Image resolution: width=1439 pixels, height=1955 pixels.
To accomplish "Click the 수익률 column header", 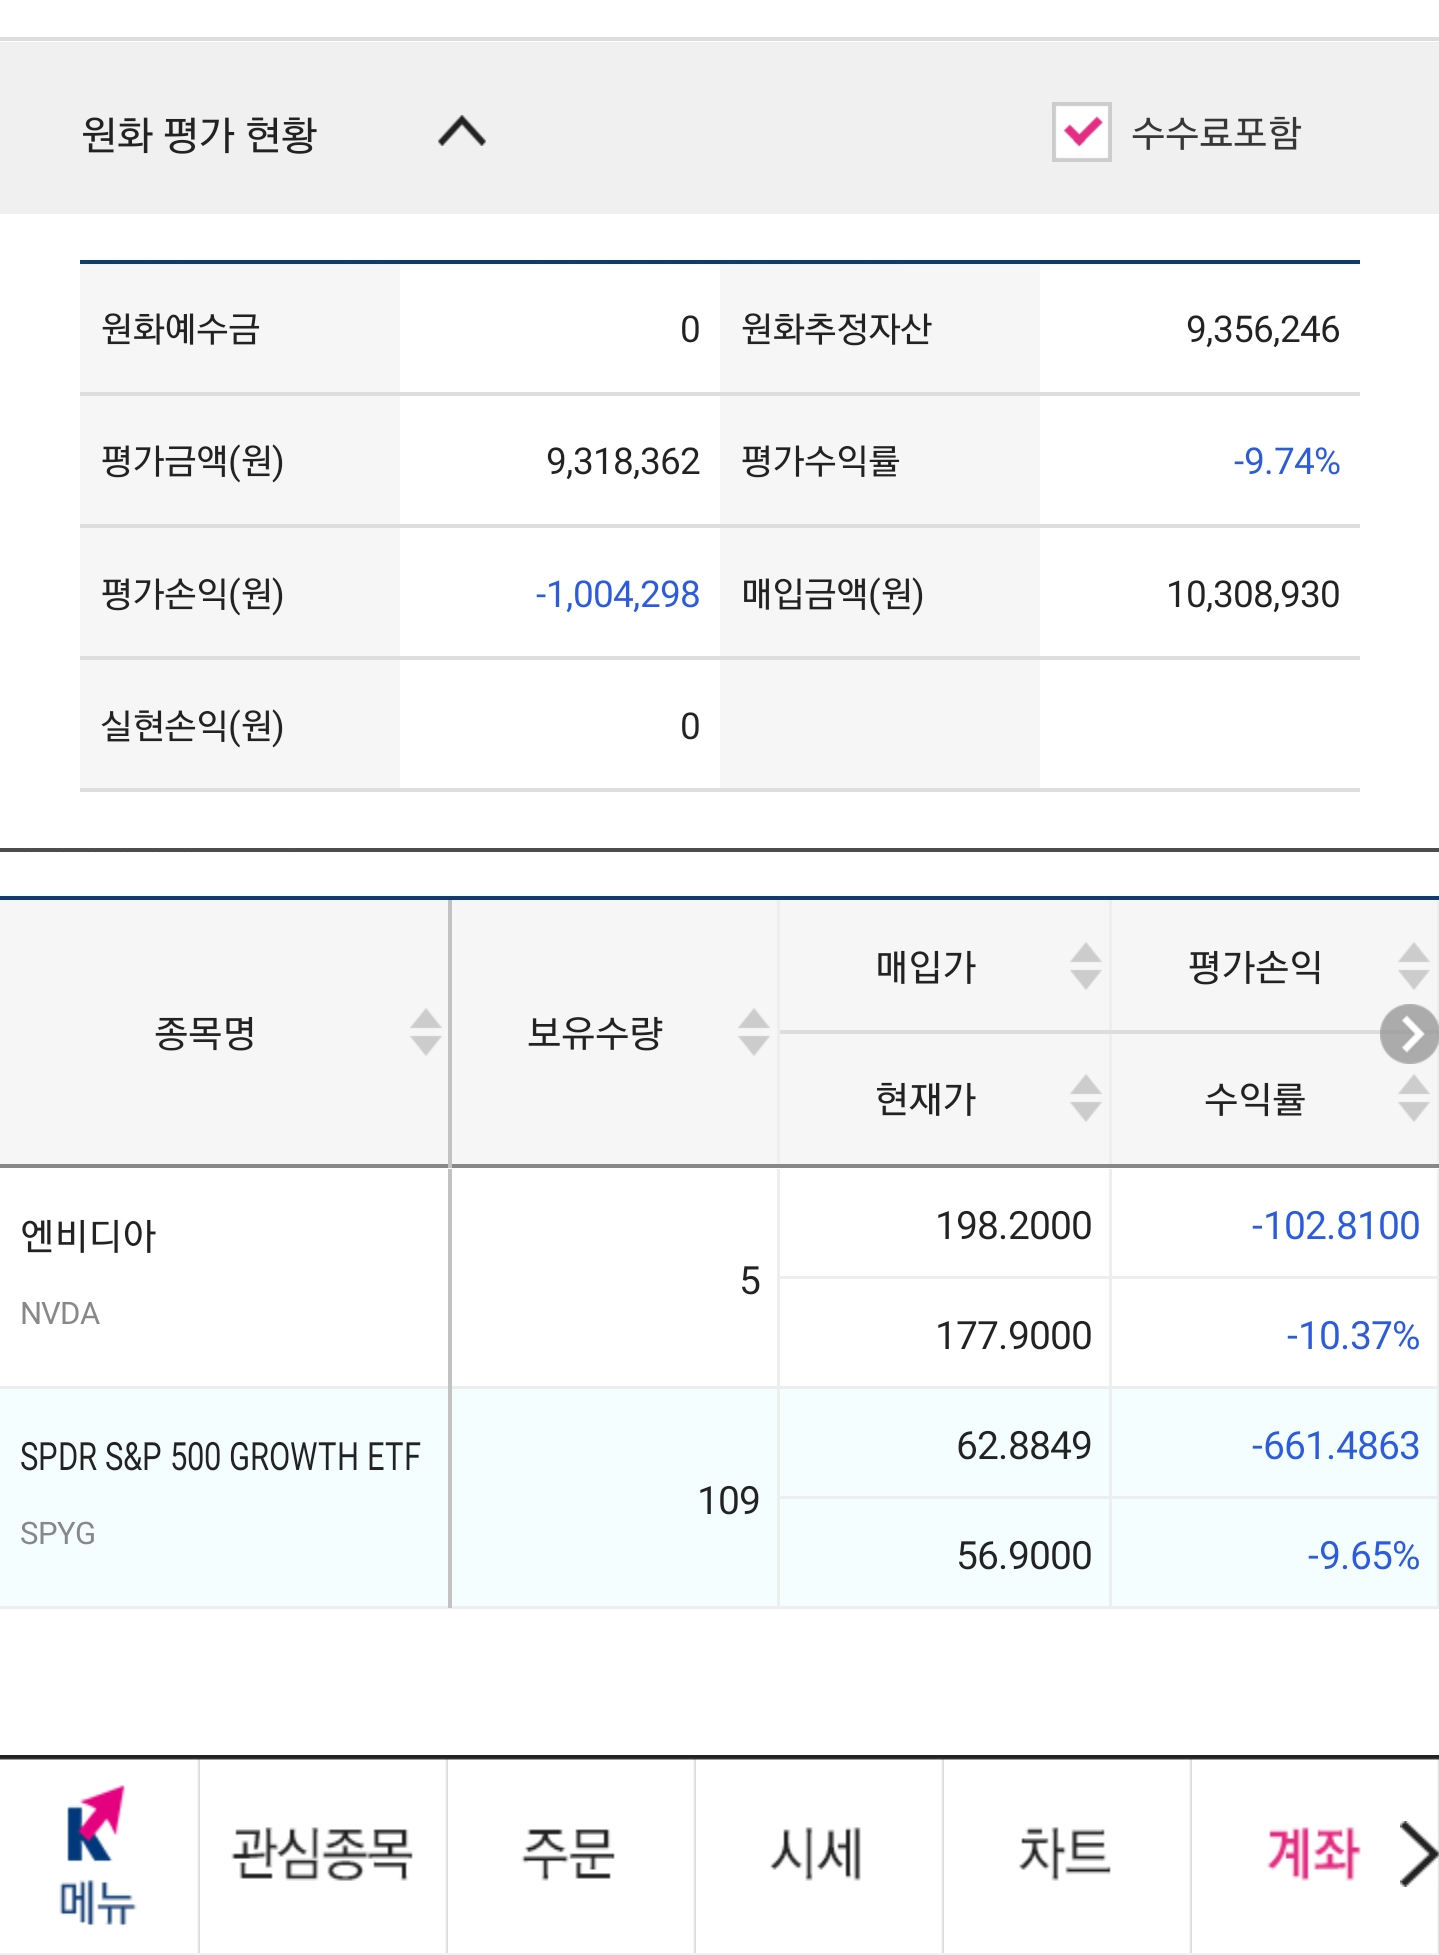I will click(x=1254, y=1098).
